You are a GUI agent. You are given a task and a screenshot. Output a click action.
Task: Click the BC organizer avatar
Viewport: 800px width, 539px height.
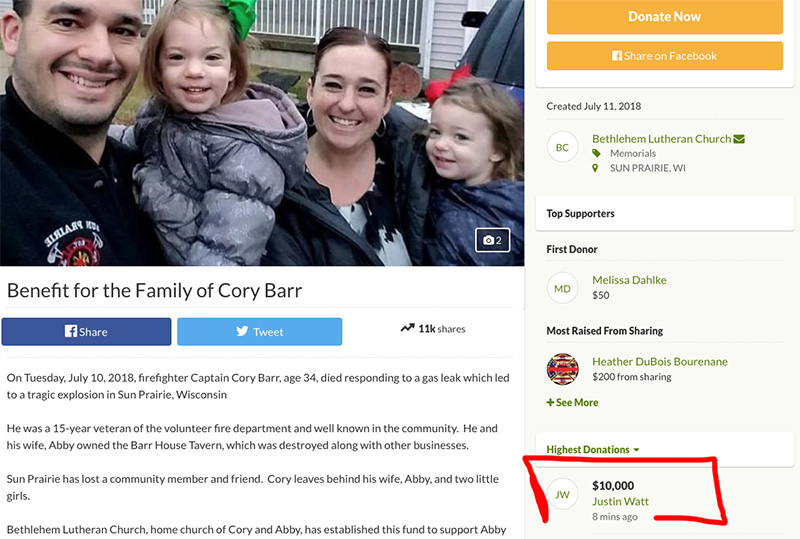(562, 148)
